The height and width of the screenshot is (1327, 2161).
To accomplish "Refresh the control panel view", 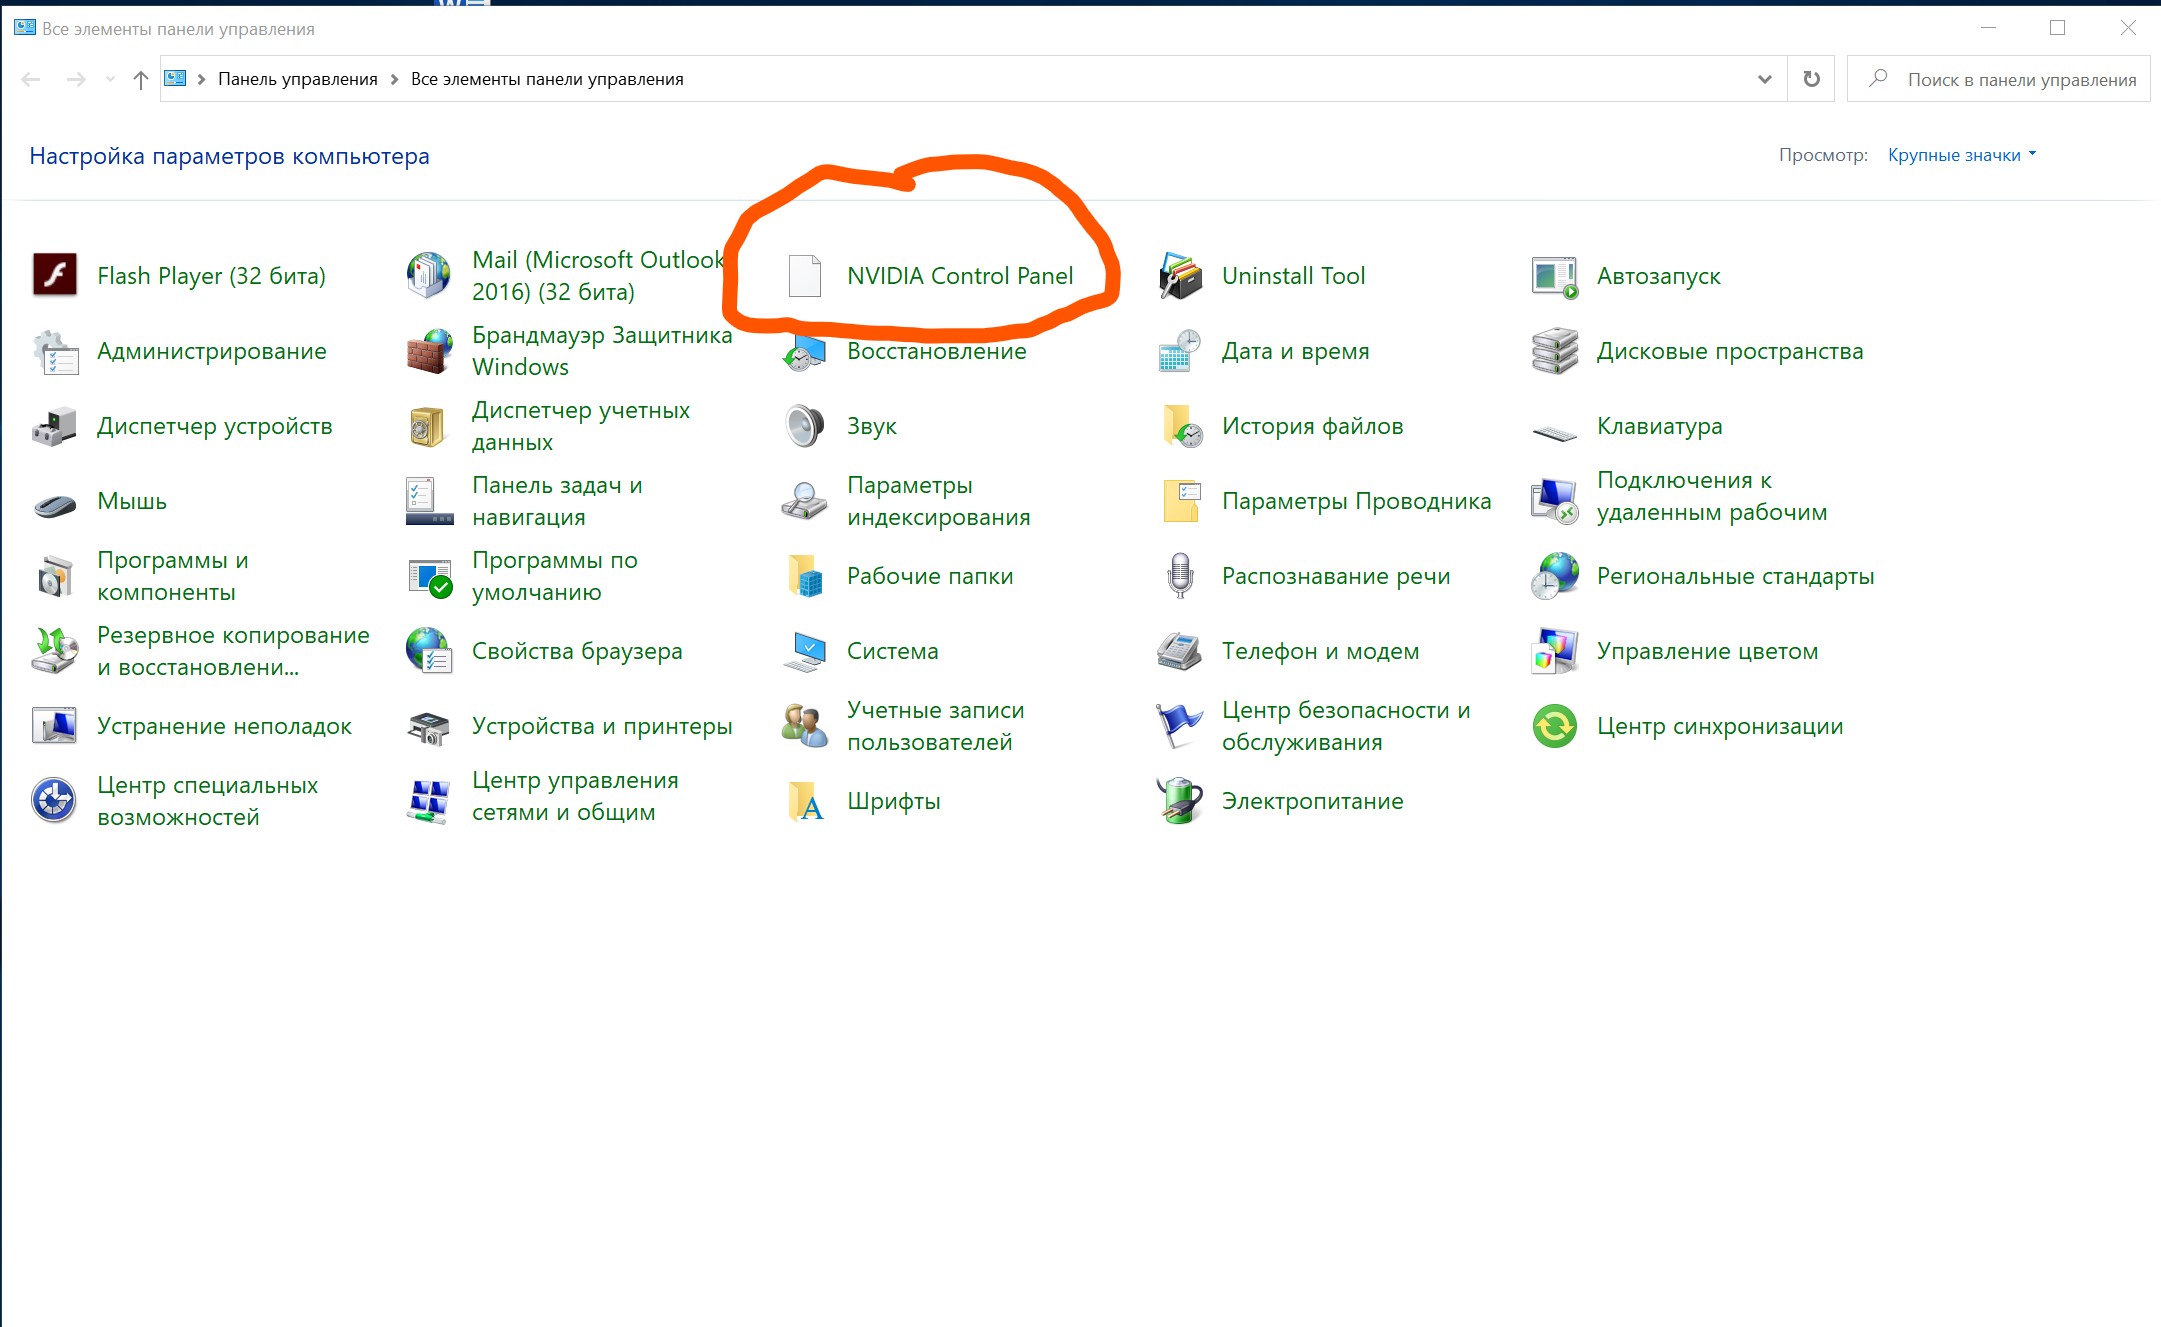I will tap(1811, 79).
